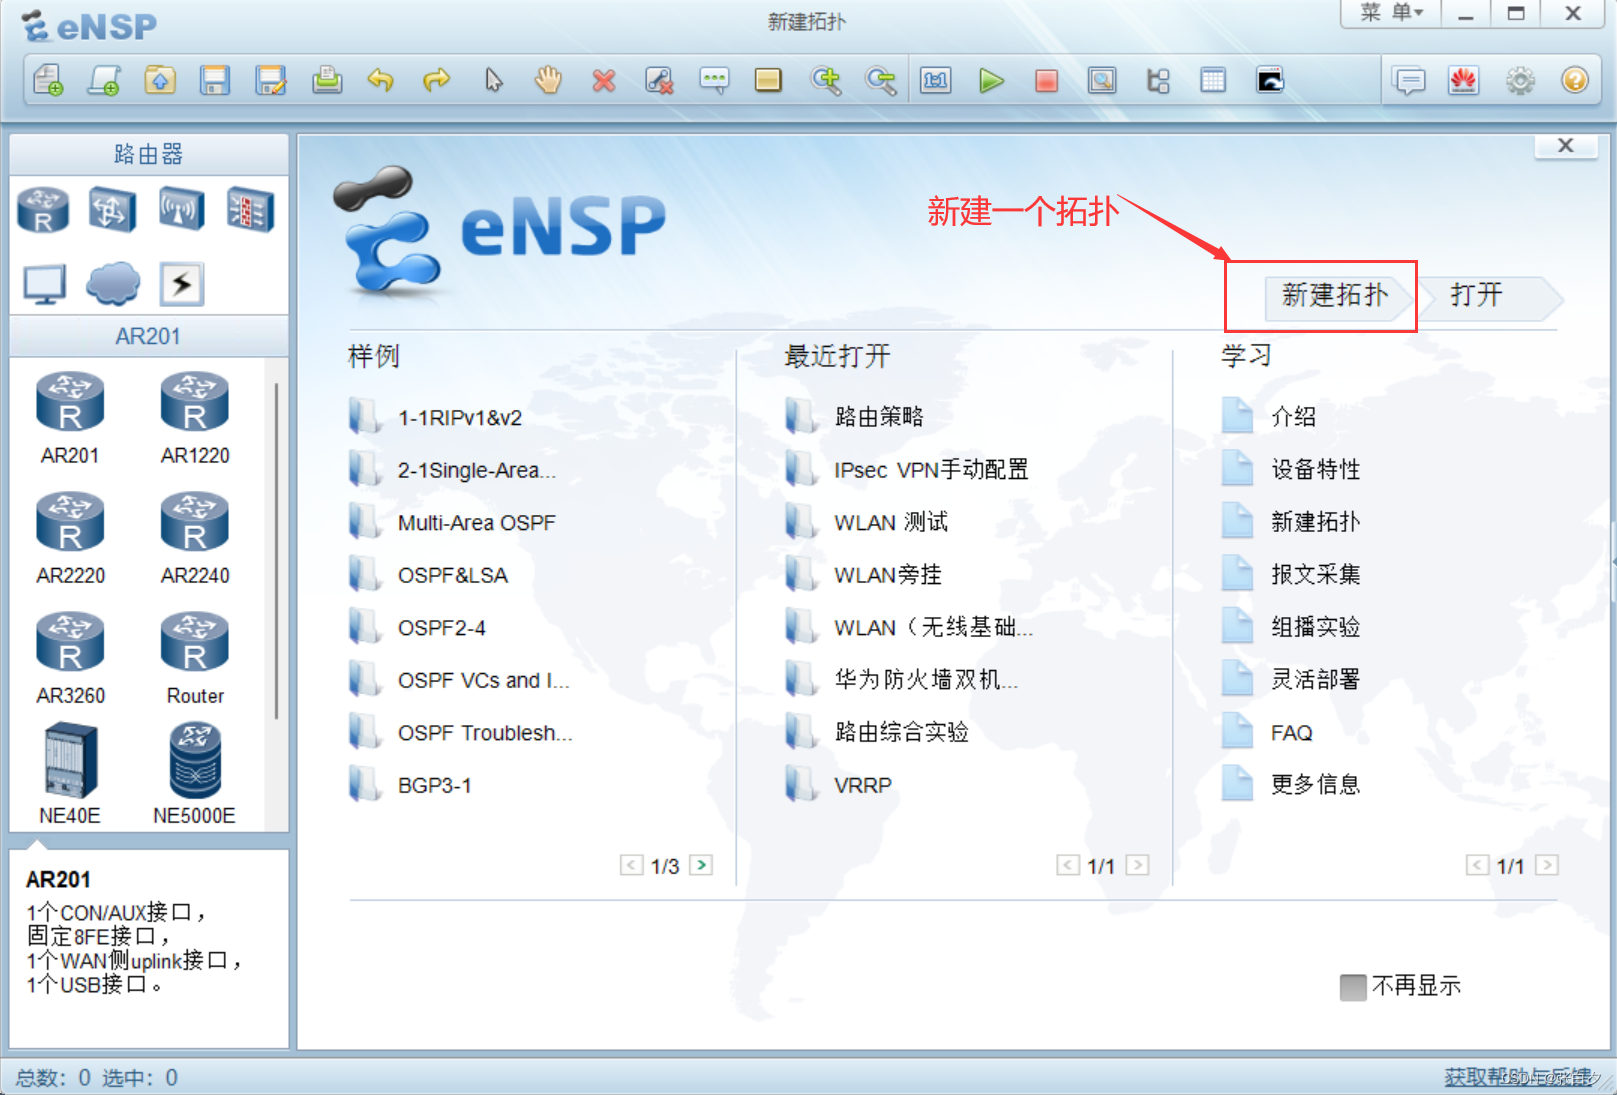The image size is (1617, 1095).
Task: Toggle the 不再显示 checkbox
Action: [1353, 987]
